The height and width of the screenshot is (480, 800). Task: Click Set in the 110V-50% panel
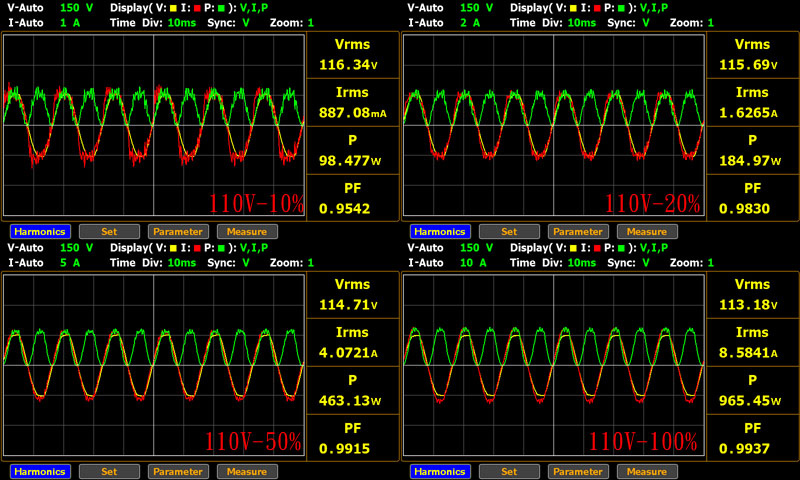(109, 471)
